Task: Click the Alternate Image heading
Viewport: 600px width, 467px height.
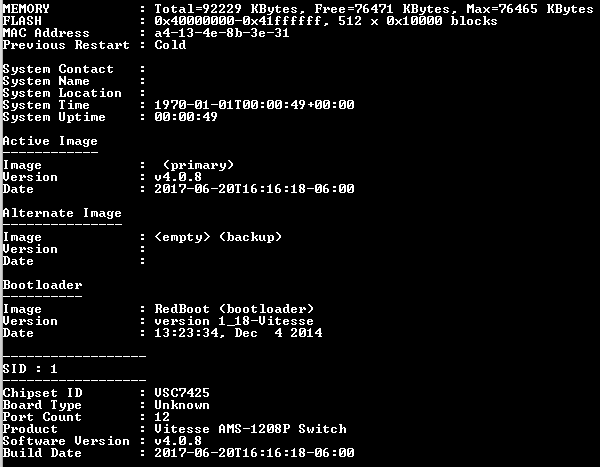Action: coord(62,213)
